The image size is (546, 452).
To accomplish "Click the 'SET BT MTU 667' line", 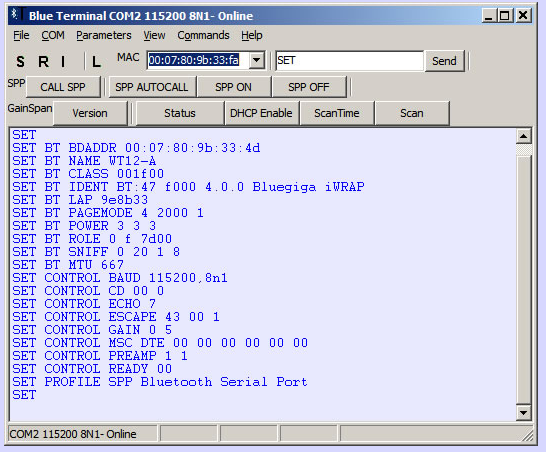I will pos(68,265).
